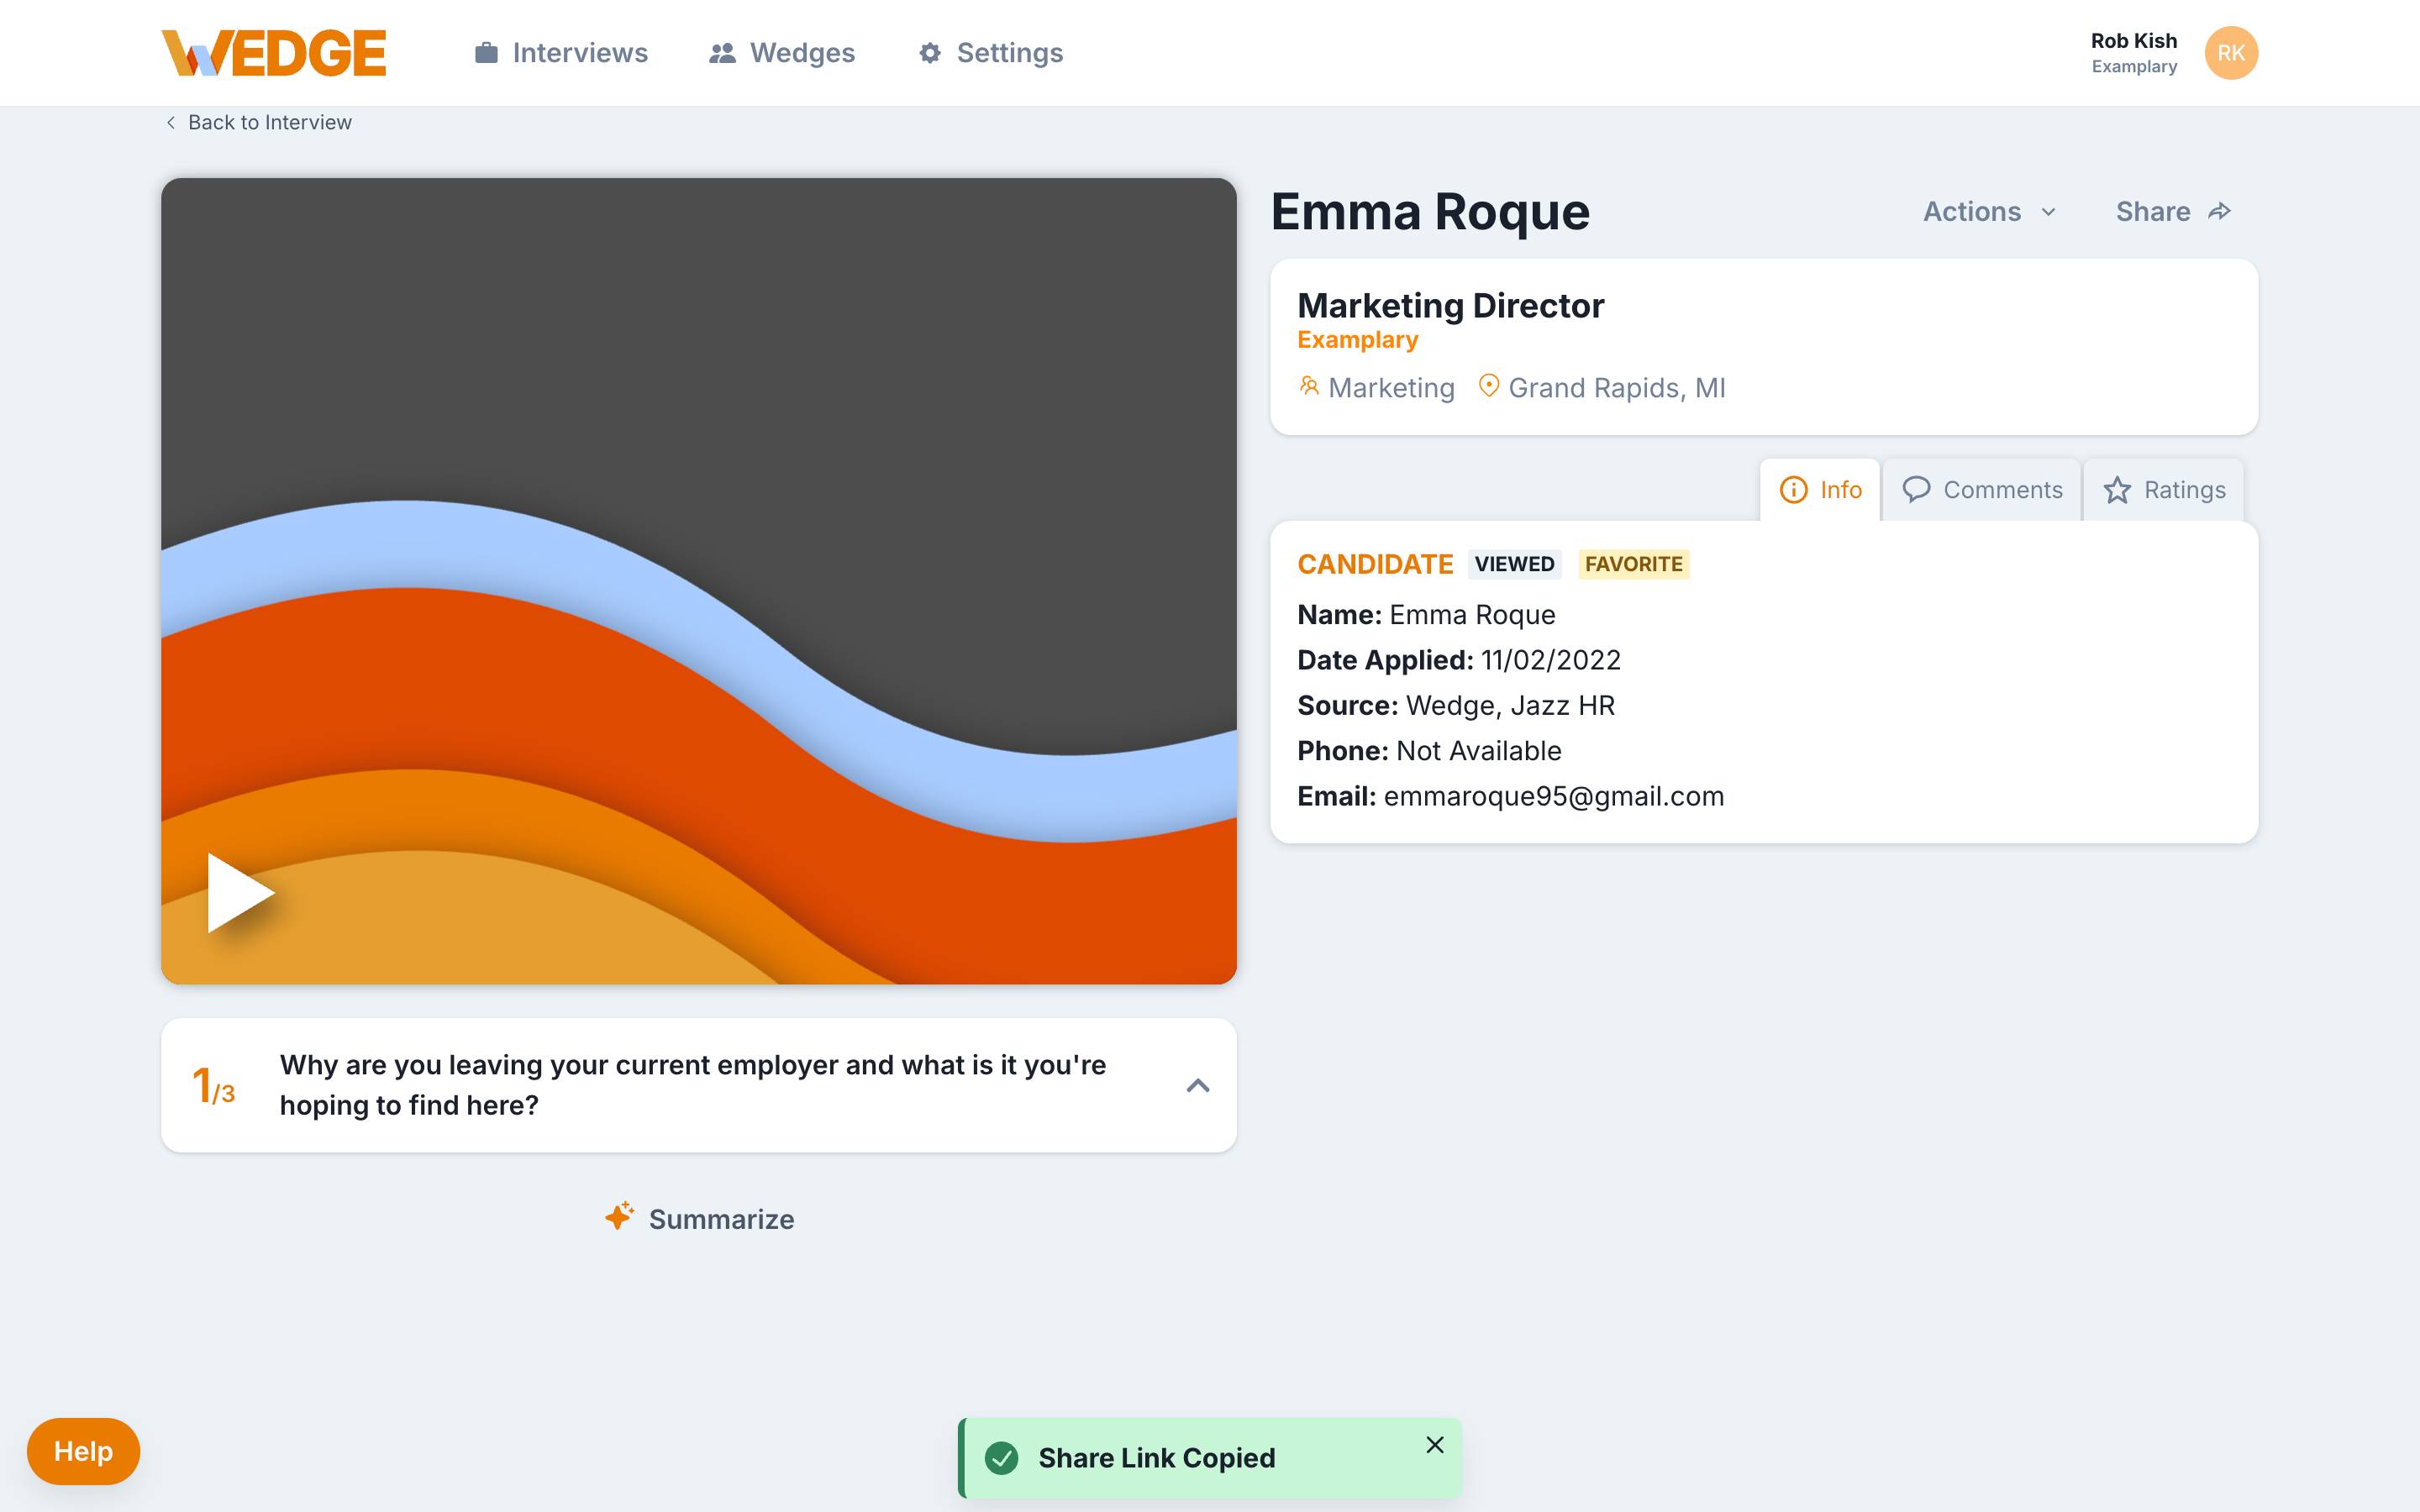Open the Actions dropdown
2420x1512 pixels.
point(1989,211)
